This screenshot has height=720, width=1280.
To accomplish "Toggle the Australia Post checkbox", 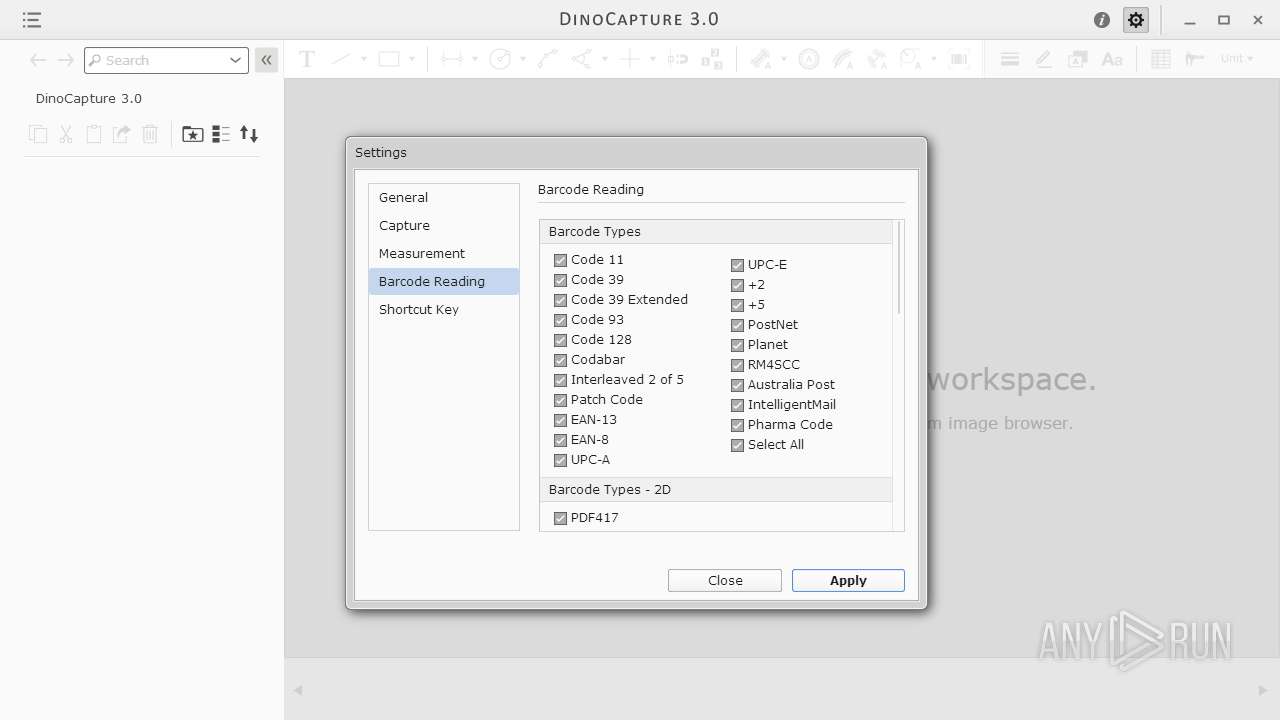I will point(737,385).
